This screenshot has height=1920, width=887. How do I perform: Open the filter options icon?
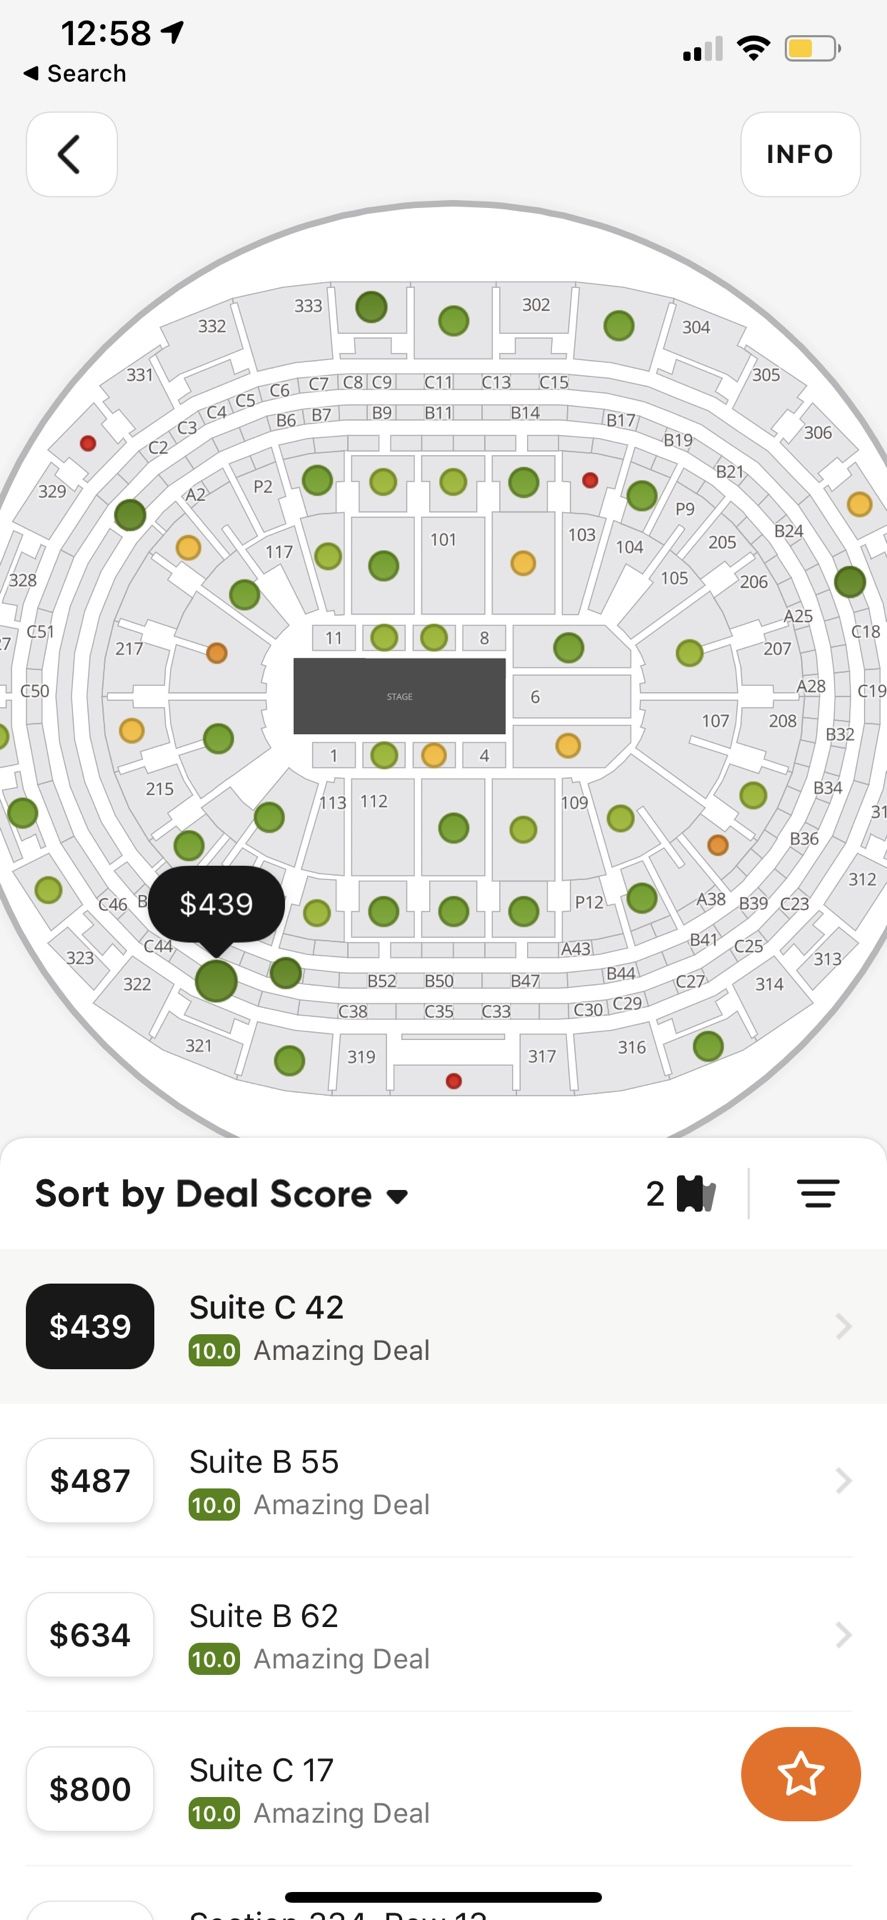tap(818, 1193)
